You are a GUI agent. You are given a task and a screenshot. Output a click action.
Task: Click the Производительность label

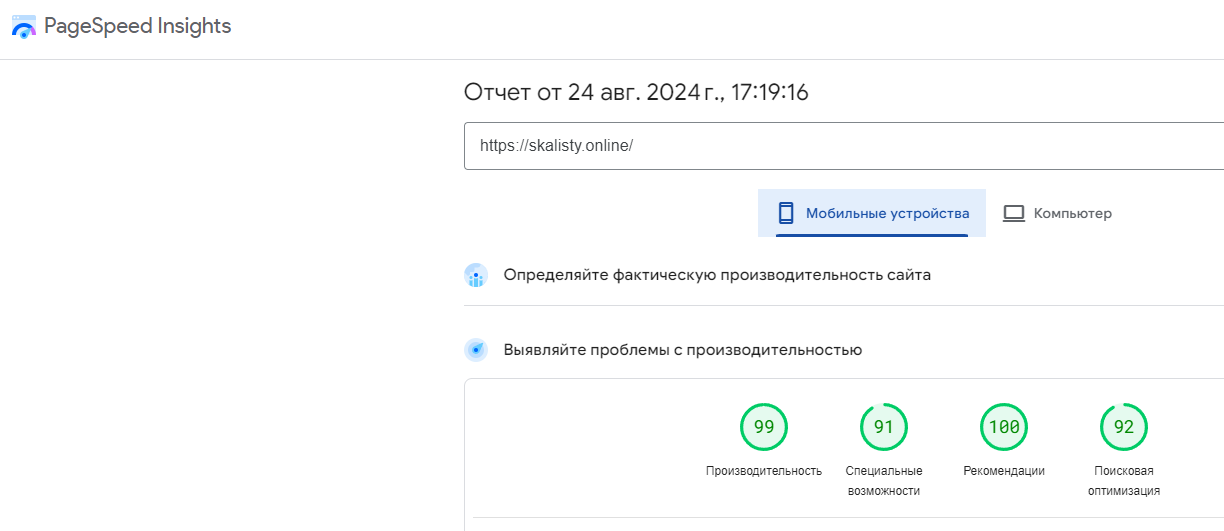pos(764,471)
